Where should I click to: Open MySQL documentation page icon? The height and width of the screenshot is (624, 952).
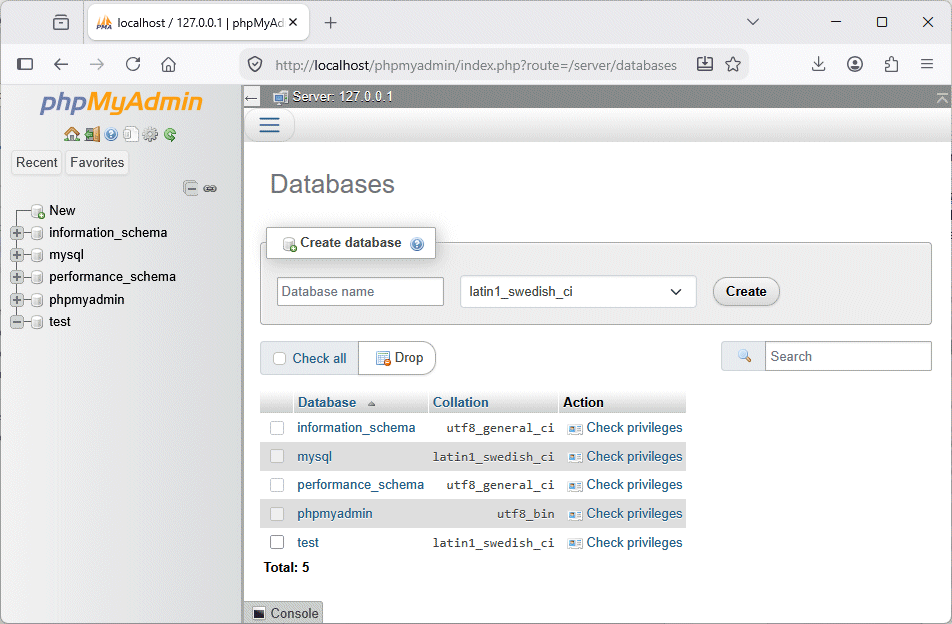pyautogui.click(x=131, y=134)
